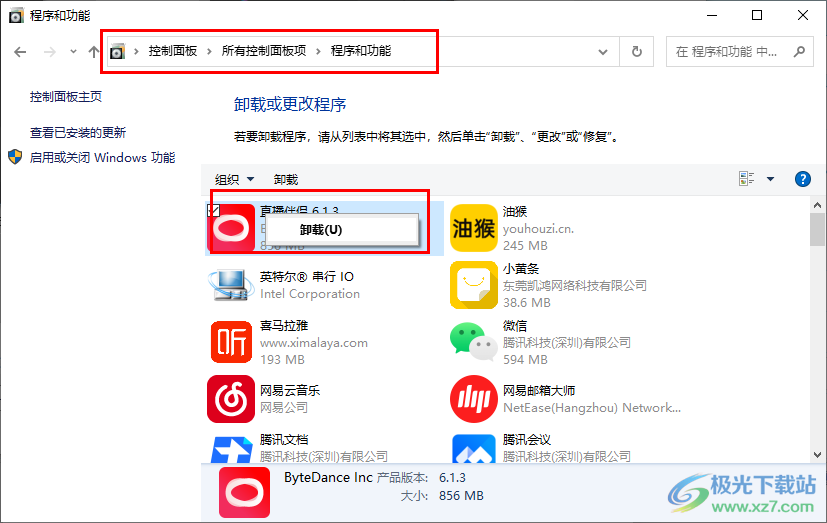The image size is (827, 523).
Task: Select the 喜马拉雅 app icon
Action: (232, 342)
